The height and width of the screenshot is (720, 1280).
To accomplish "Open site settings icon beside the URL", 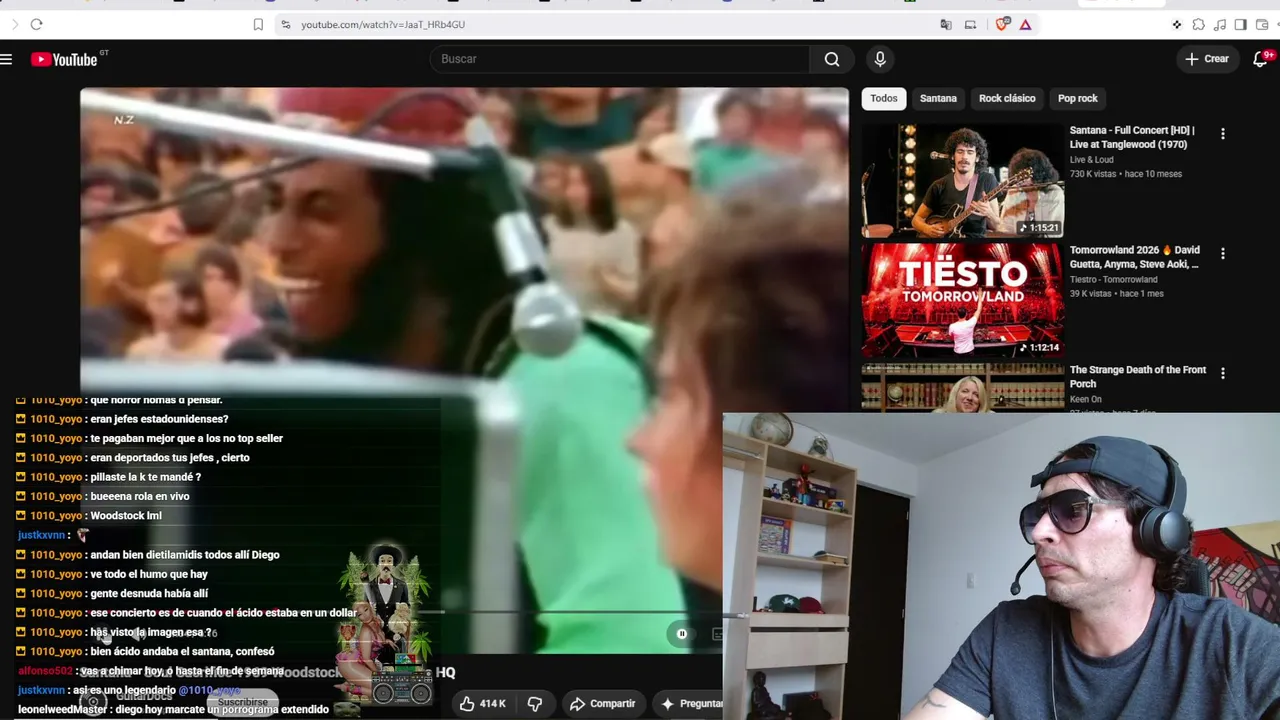I will click(x=286, y=24).
